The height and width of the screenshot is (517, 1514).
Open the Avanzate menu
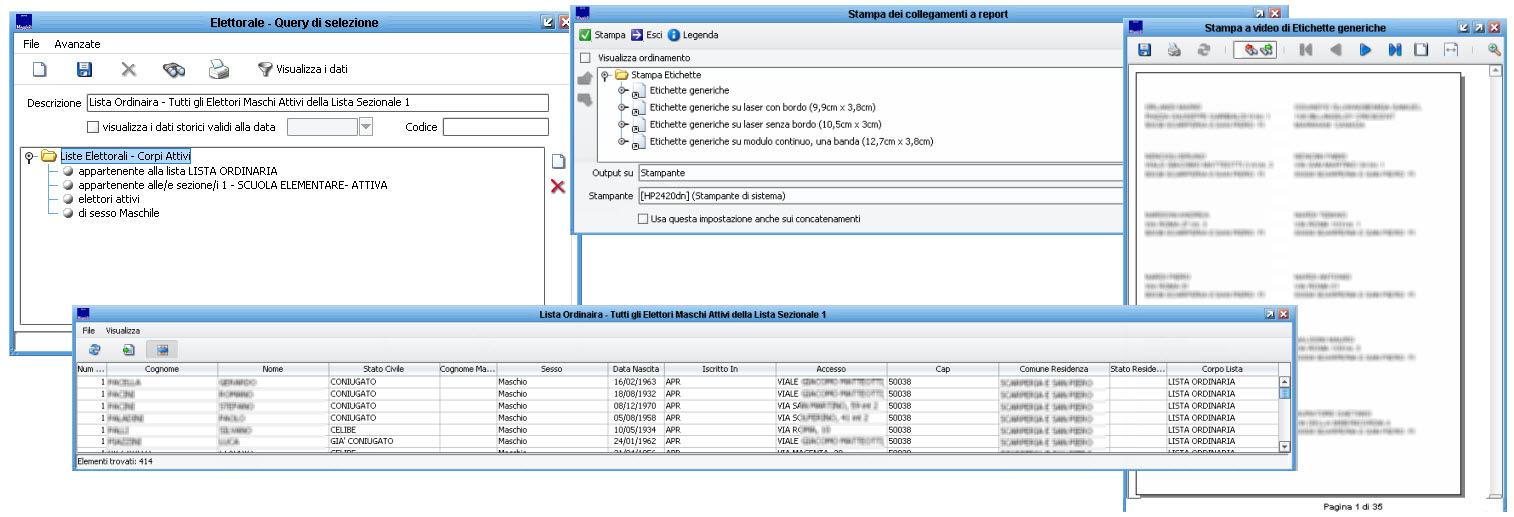[x=77, y=45]
